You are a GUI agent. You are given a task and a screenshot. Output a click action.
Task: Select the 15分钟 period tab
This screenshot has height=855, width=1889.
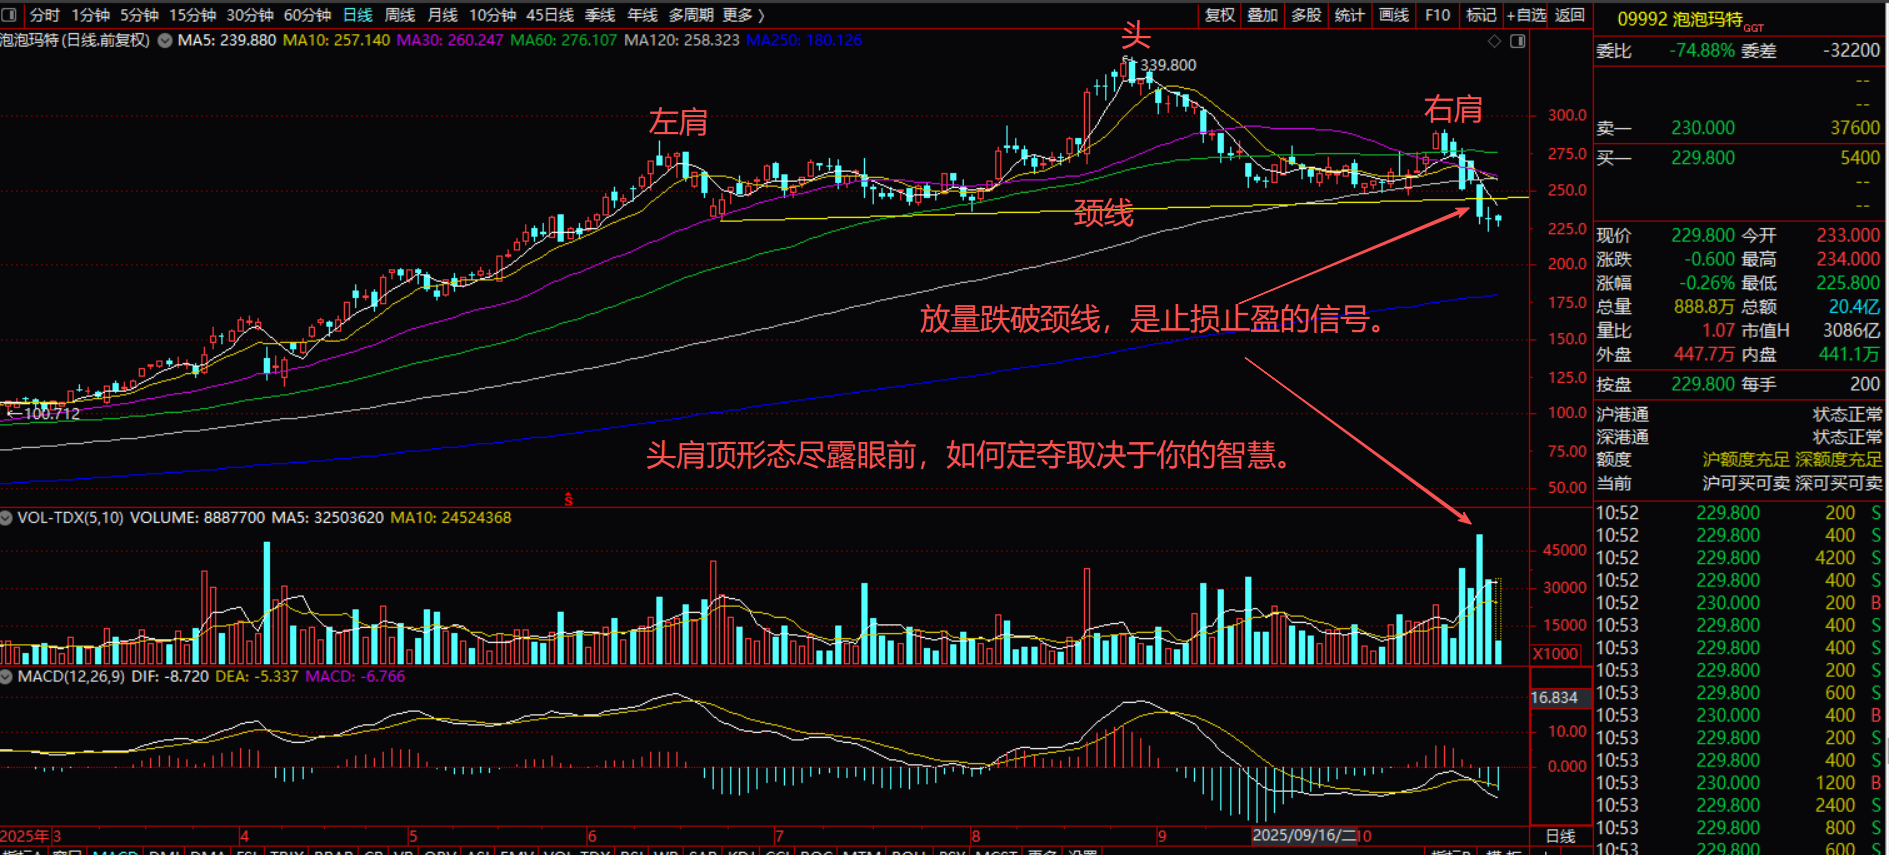tap(192, 15)
